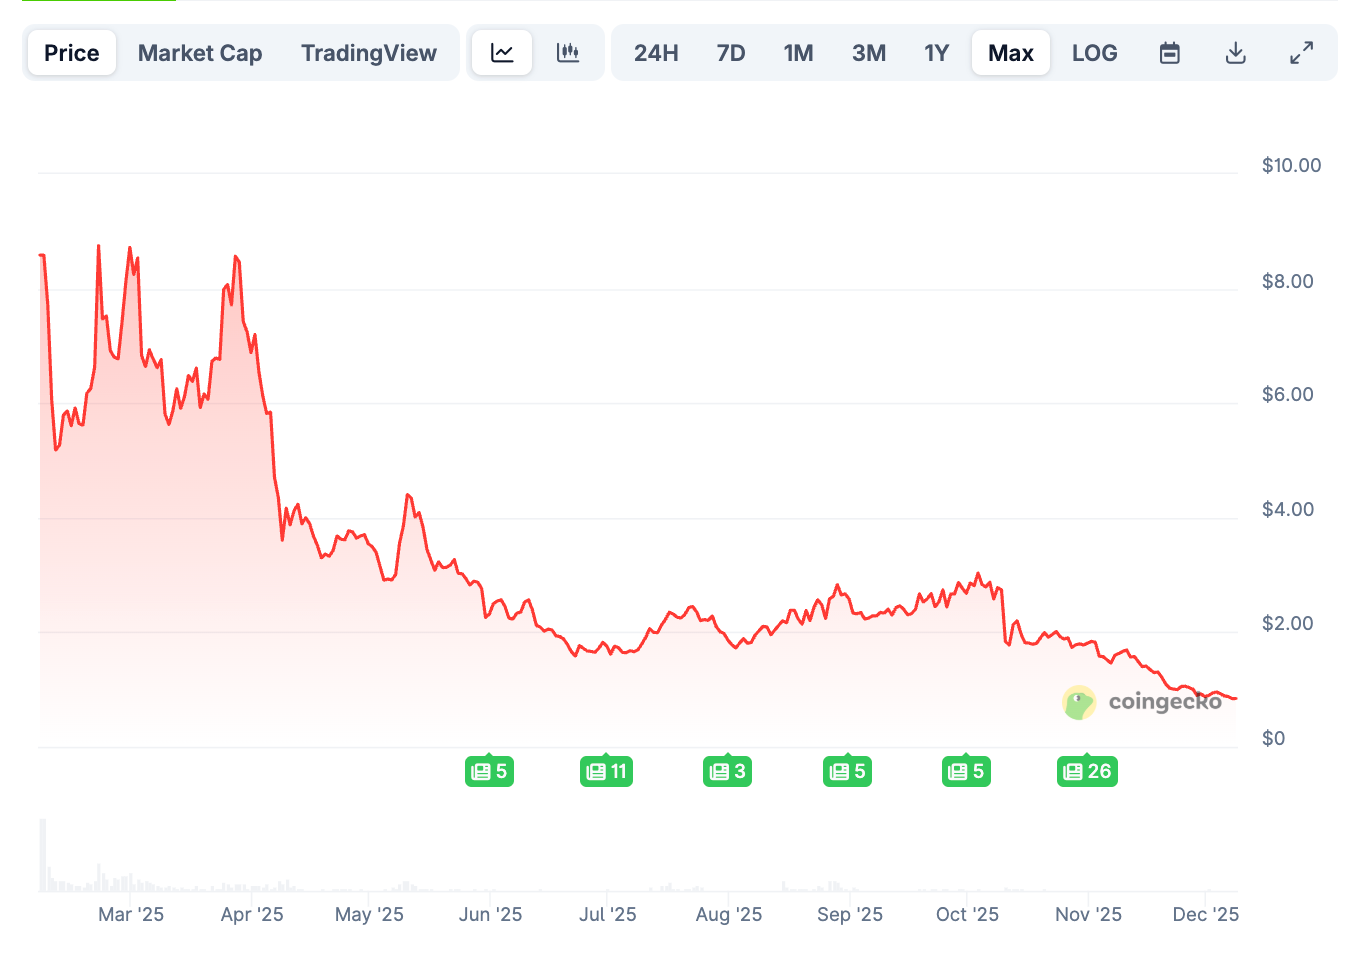This screenshot has width=1350, height=956.
Task: Open the calendar date range picker
Action: pos(1170,53)
